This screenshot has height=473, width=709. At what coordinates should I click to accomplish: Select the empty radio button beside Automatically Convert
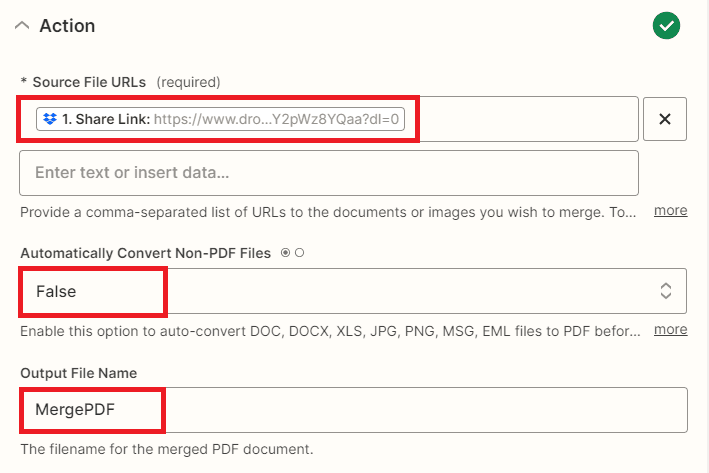[299, 253]
